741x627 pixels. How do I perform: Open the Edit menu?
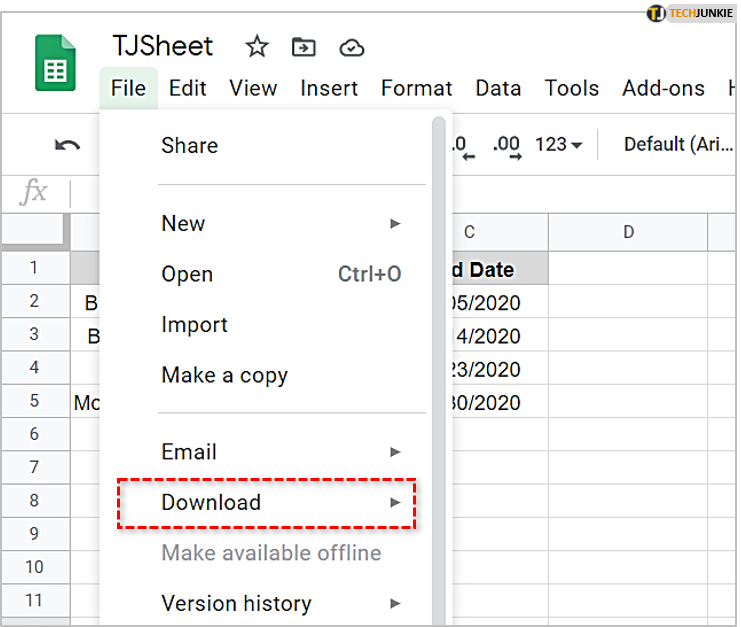(x=187, y=88)
